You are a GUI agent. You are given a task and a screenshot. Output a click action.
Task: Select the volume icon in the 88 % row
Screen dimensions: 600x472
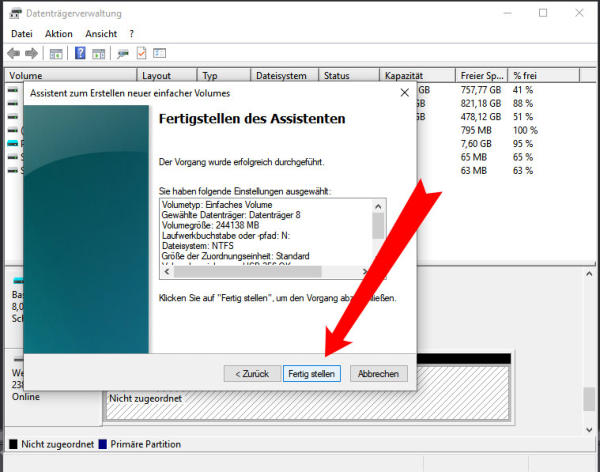pyautogui.click(x=13, y=103)
